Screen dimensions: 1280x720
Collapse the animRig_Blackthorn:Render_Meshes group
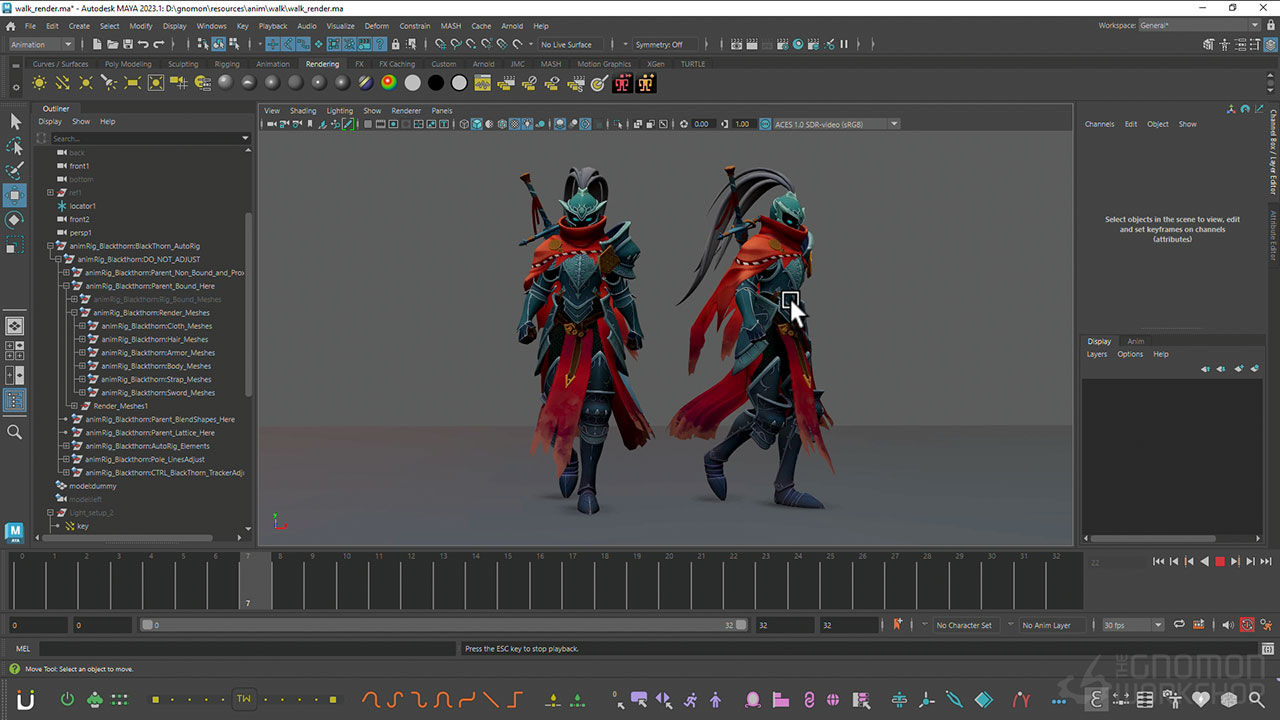click(74, 313)
